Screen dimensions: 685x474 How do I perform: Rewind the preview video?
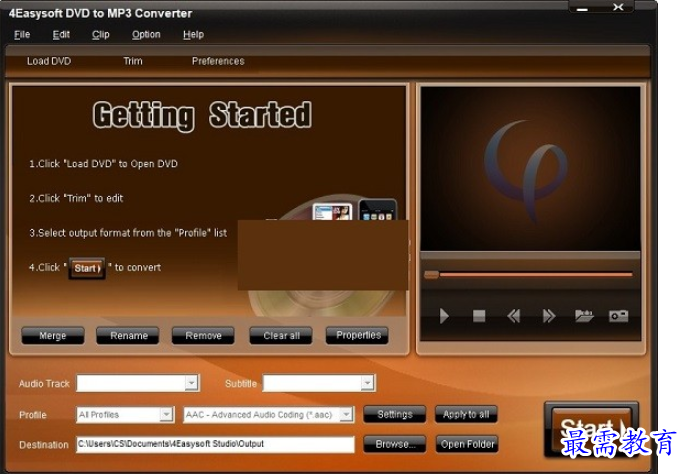(514, 316)
